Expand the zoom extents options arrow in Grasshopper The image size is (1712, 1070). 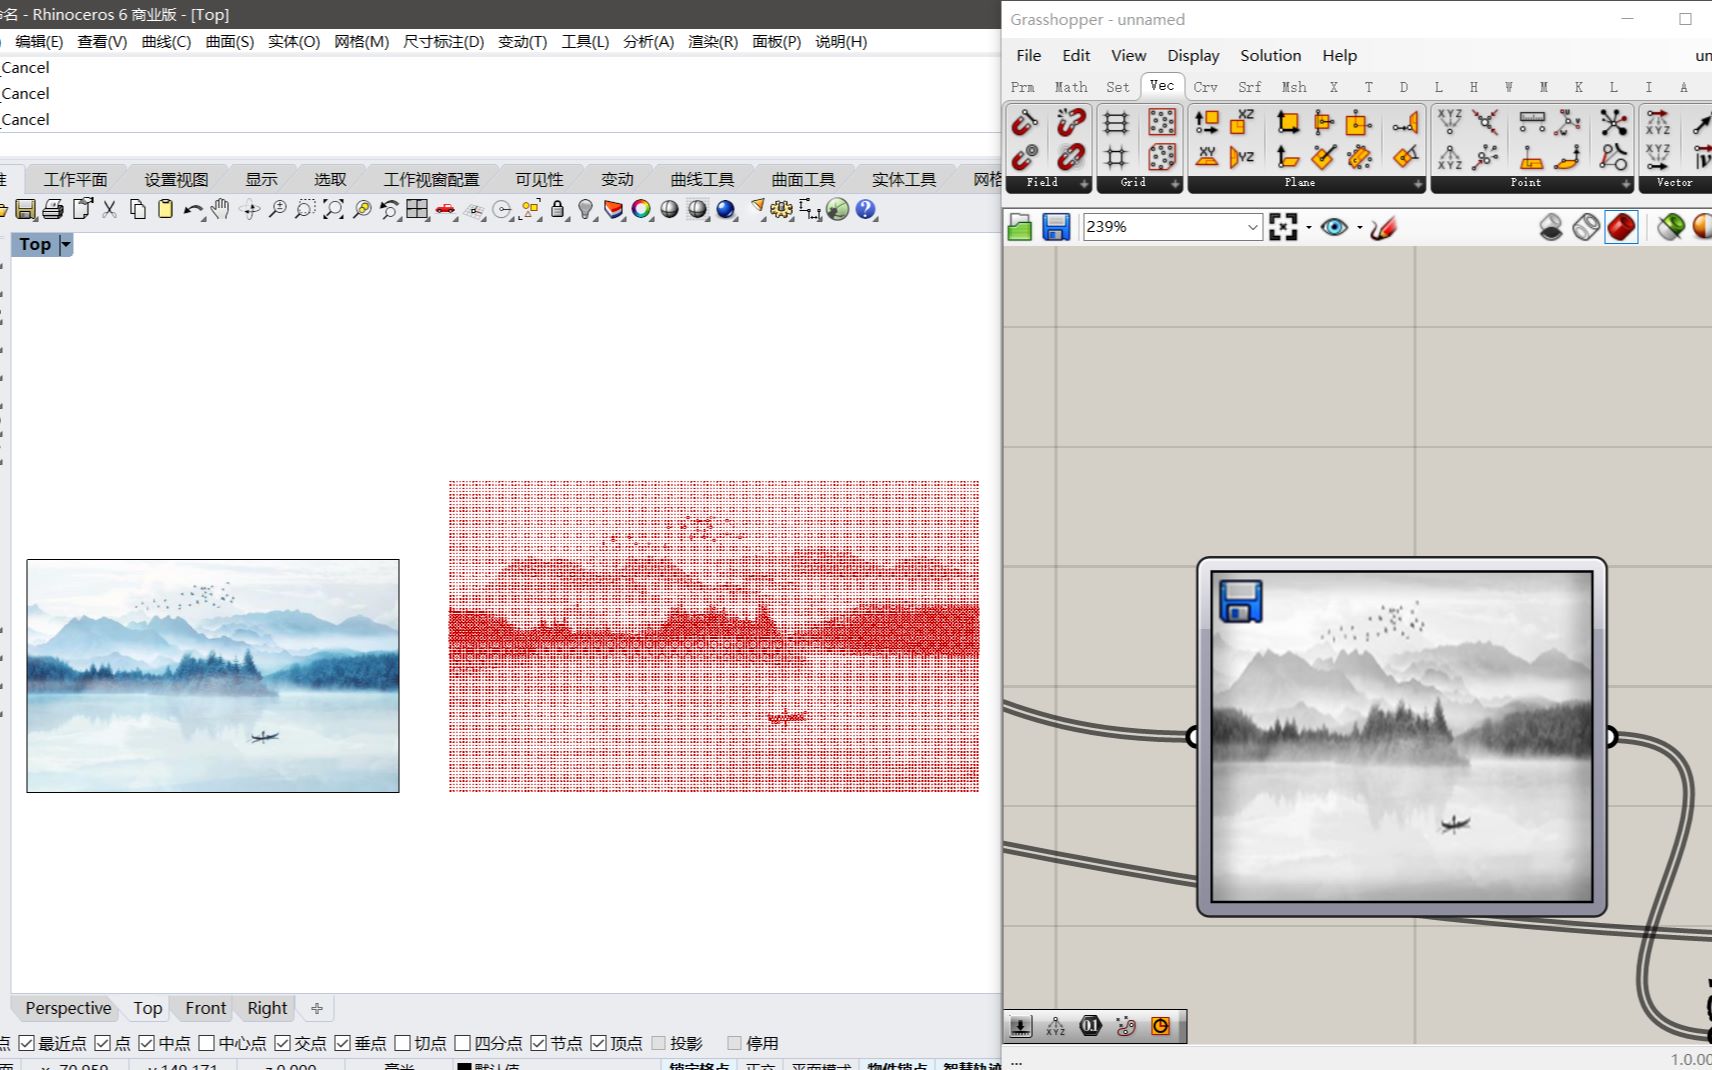pos(1308,228)
